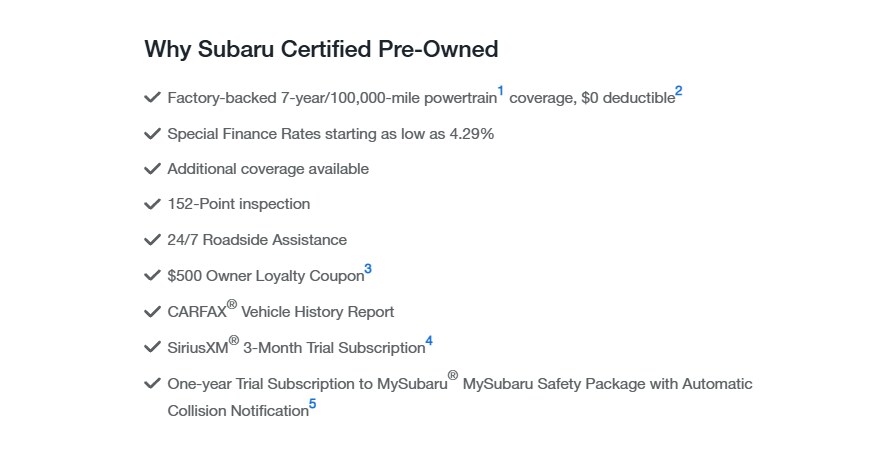Click the Why Subaru Certified Pre-Owned heading
This screenshot has width=894, height=453.
point(321,49)
